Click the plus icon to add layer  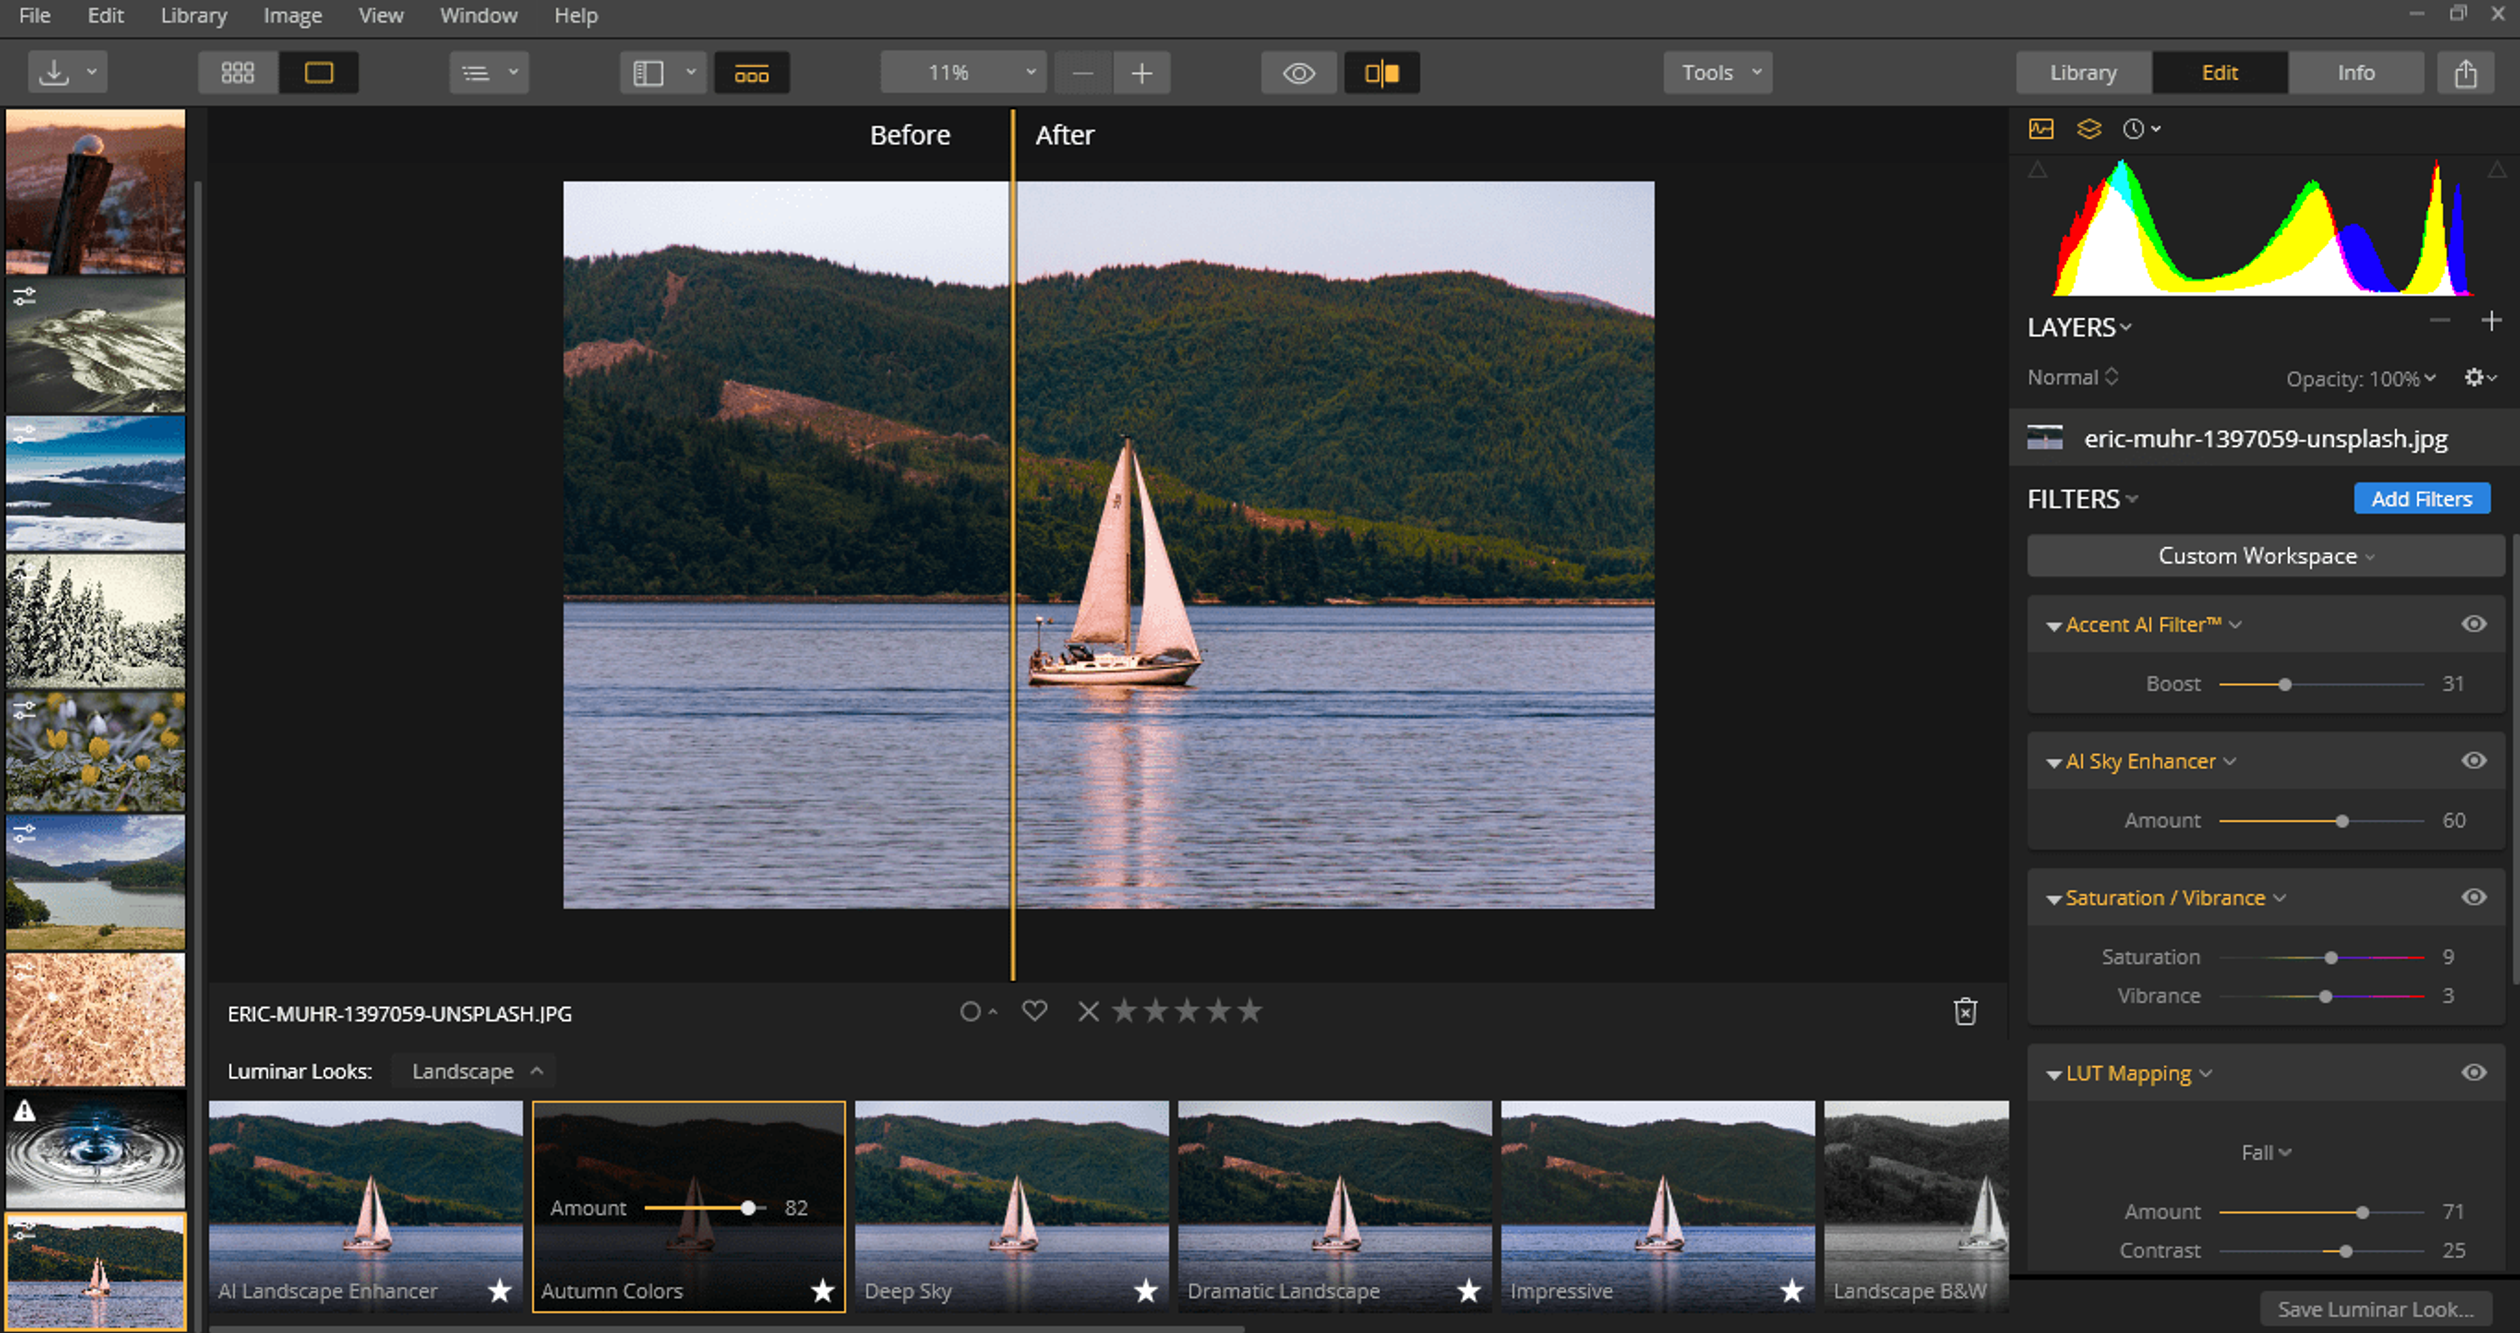point(2491,321)
